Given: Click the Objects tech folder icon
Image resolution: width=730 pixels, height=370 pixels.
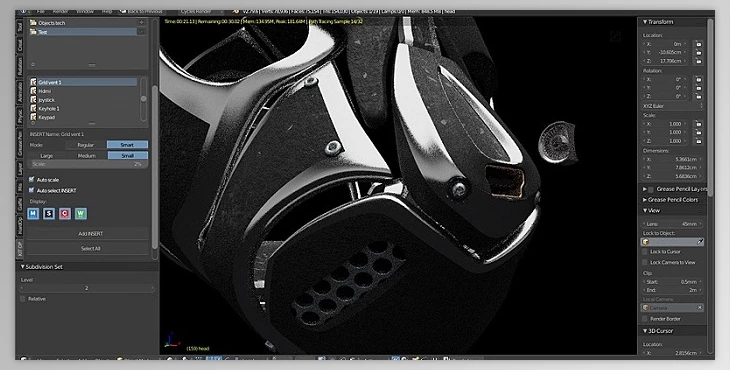Looking at the screenshot, I should 33,22.
